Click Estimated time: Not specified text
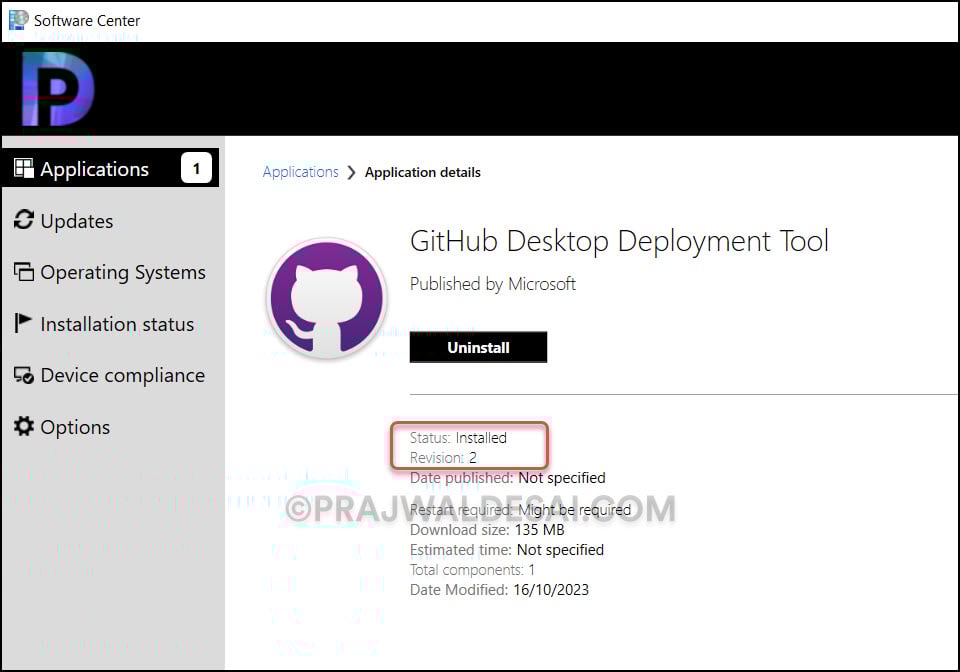This screenshot has height=672, width=960. point(507,550)
